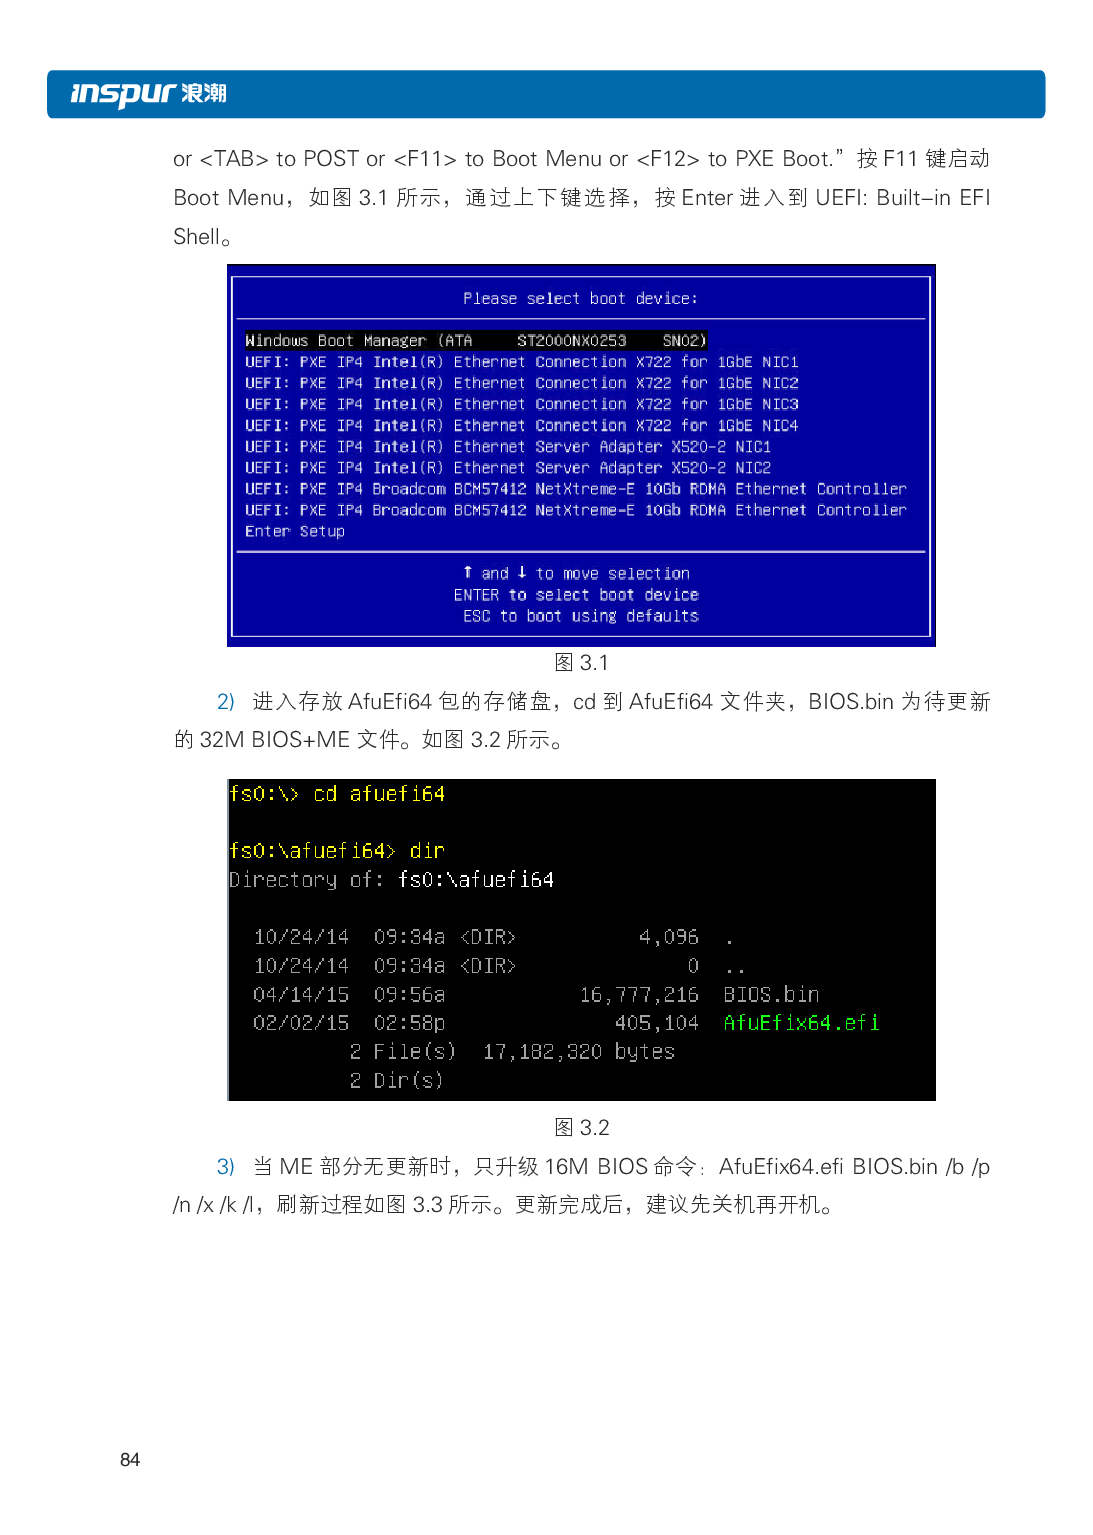1093x1535 pixels.
Task: Select the X722 1GbE NIC4 PXE option
Action: click(521, 426)
